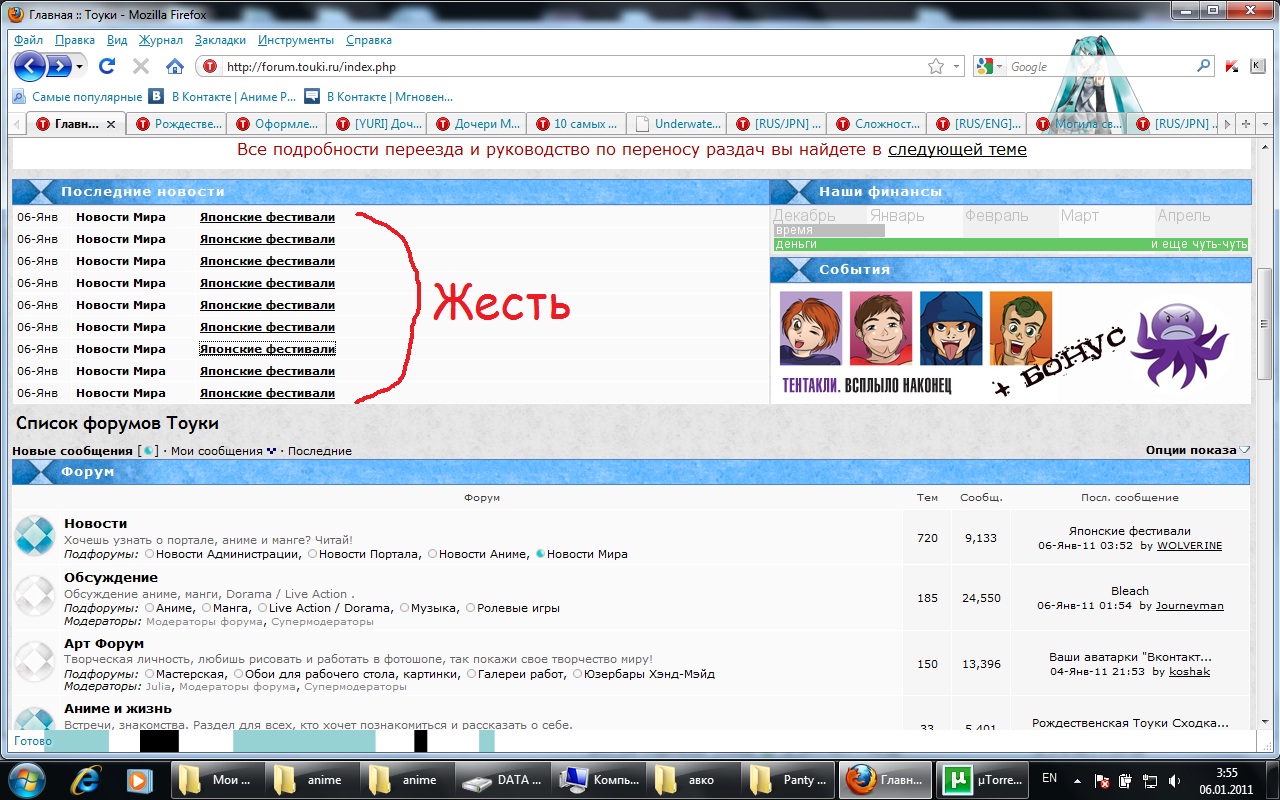Screen dimensions: 1280x800
Task: Click the Мои сообщения link
Action: (217, 451)
